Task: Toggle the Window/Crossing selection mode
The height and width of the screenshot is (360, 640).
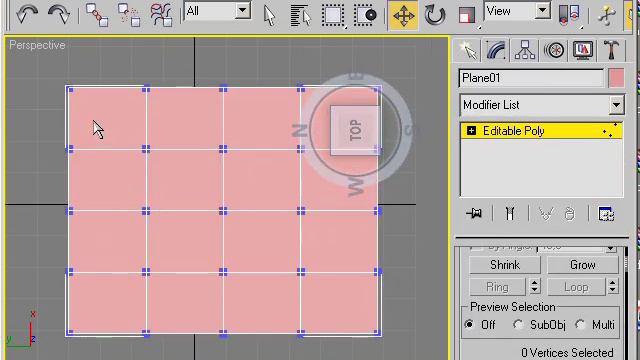Action: click(365, 16)
